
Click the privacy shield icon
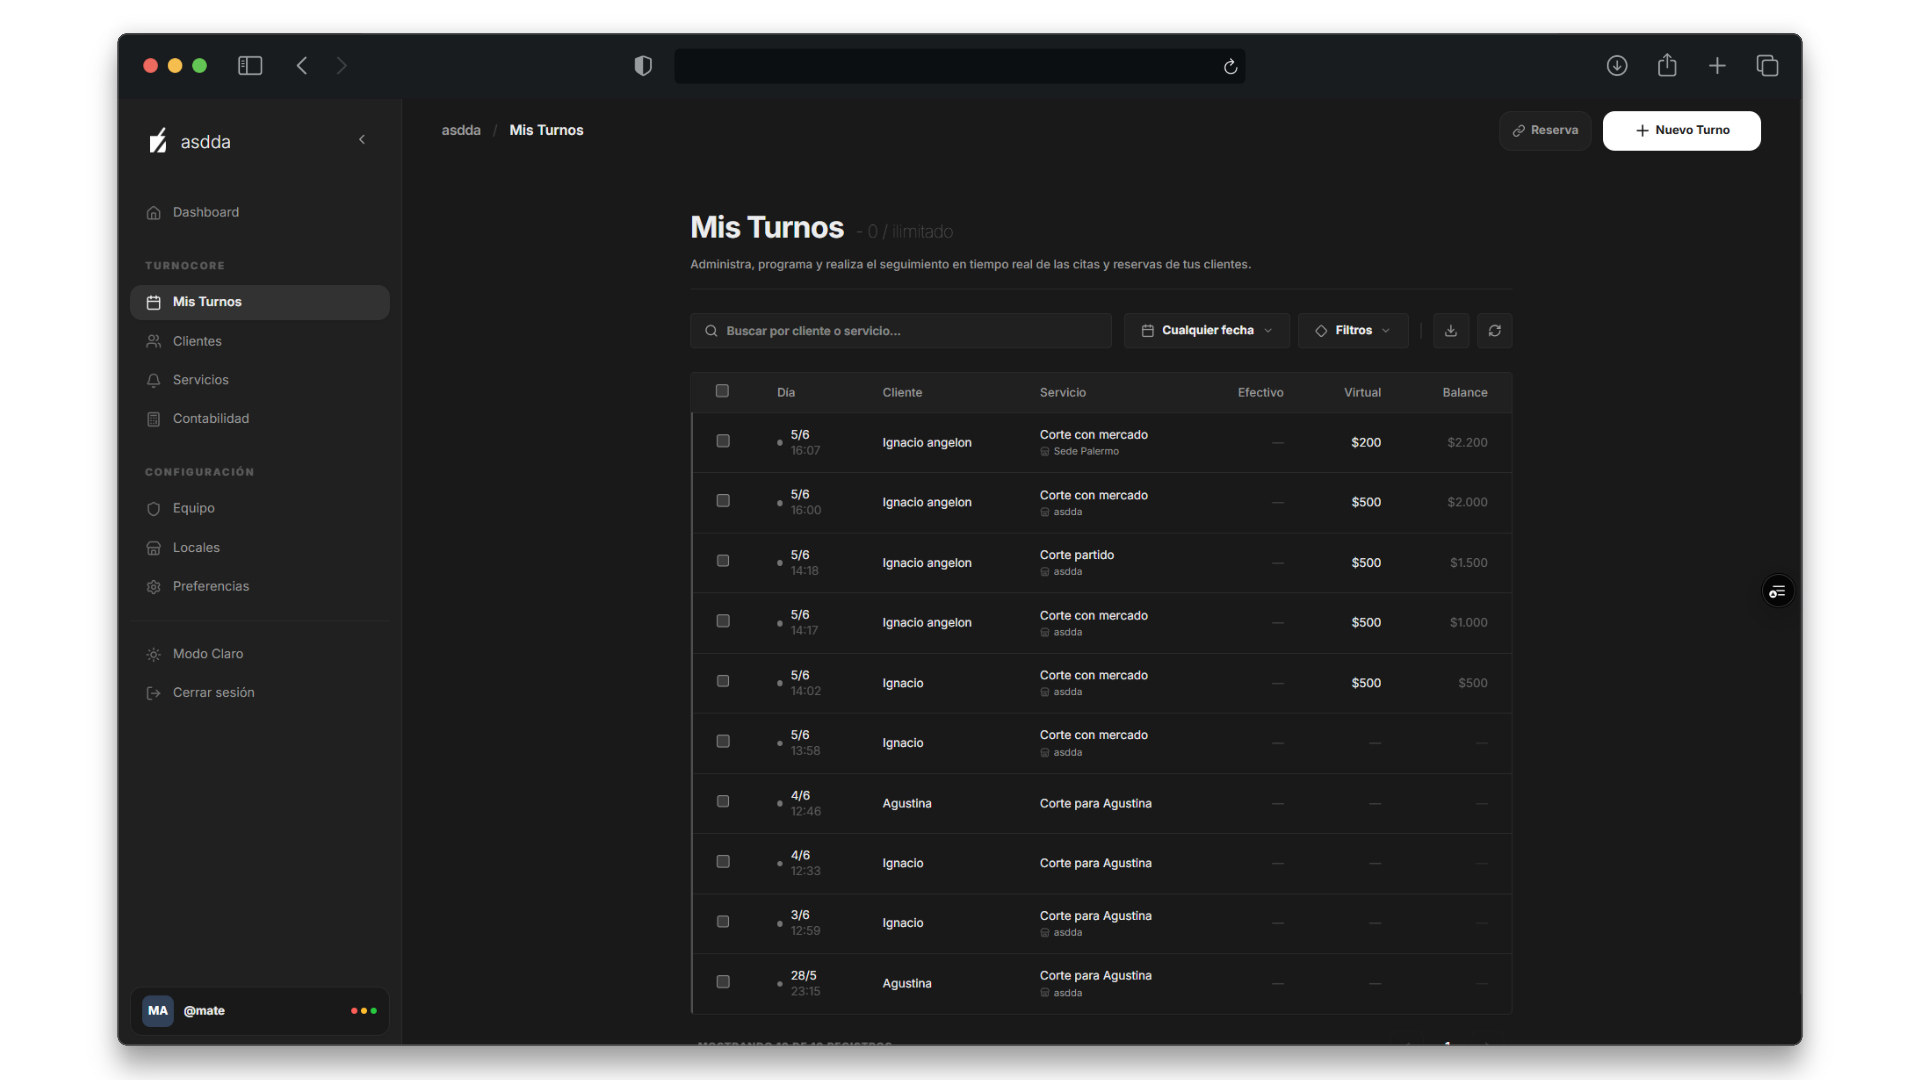click(x=643, y=66)
